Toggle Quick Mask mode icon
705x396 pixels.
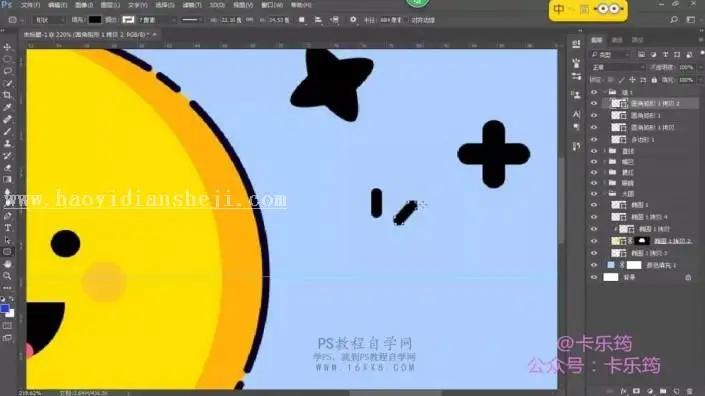click(x=7, y=325)
